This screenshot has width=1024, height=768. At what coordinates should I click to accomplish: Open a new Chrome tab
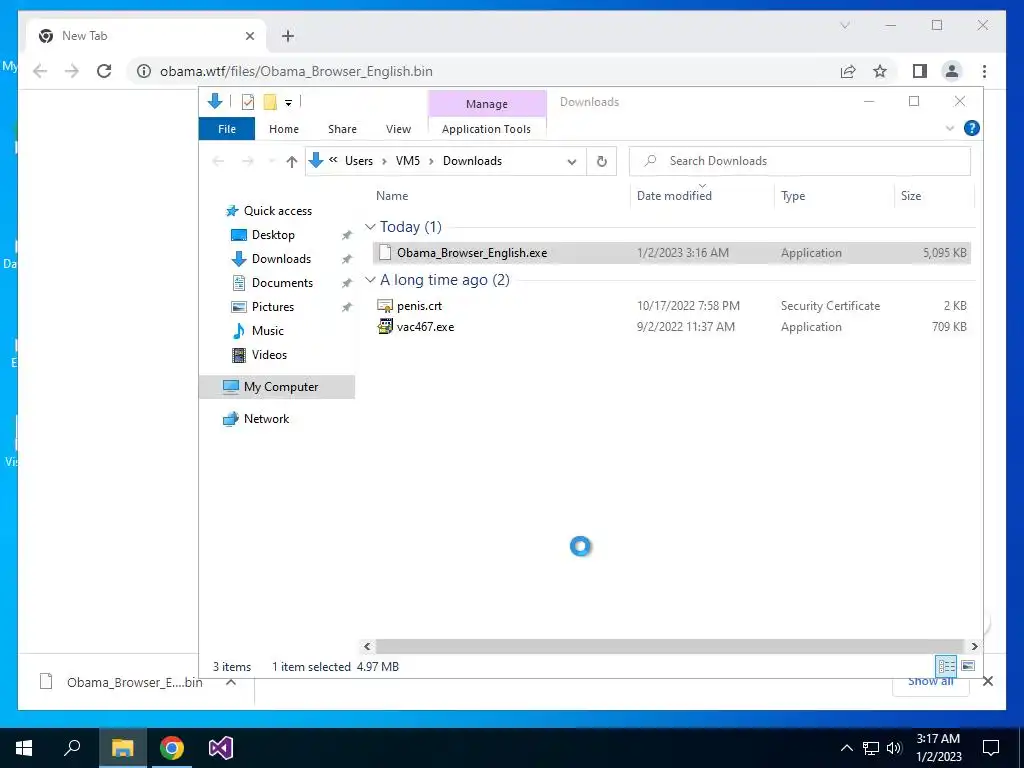[x=288, y=36]
